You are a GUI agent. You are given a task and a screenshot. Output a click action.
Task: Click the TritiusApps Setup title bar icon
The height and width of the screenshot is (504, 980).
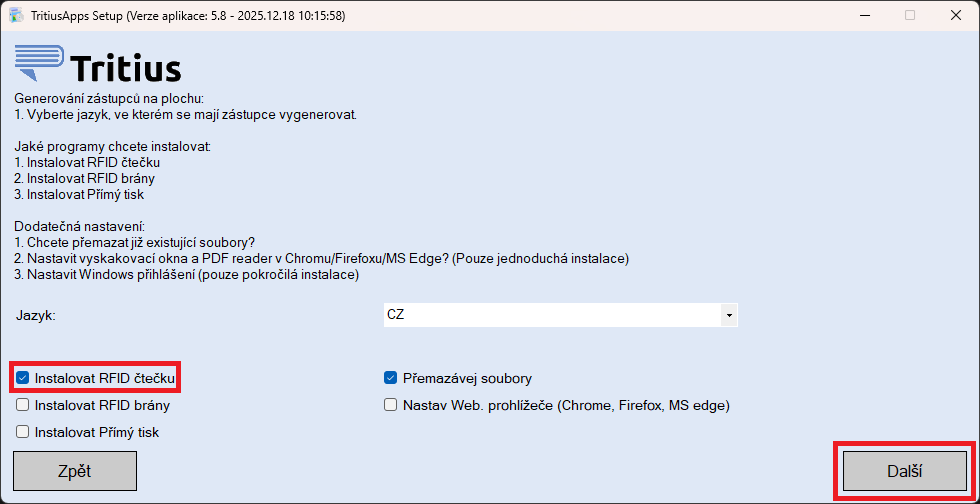tap(17, 15)
